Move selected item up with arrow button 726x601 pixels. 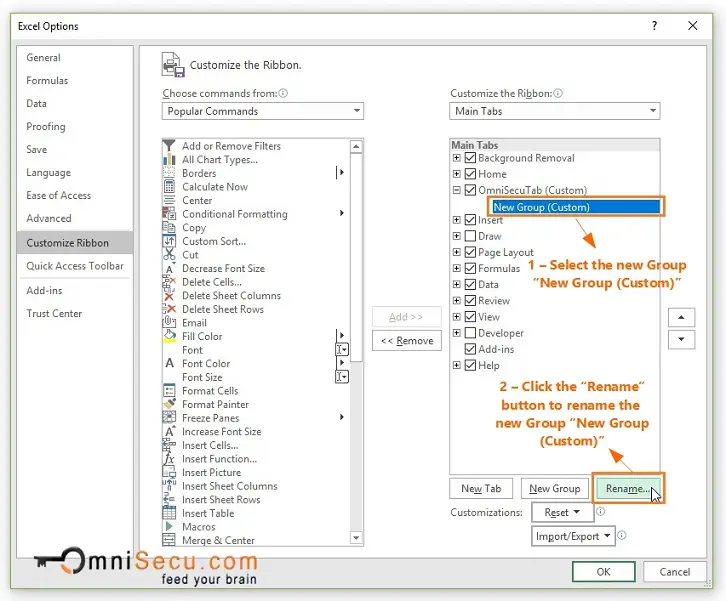tap(681, 317)
